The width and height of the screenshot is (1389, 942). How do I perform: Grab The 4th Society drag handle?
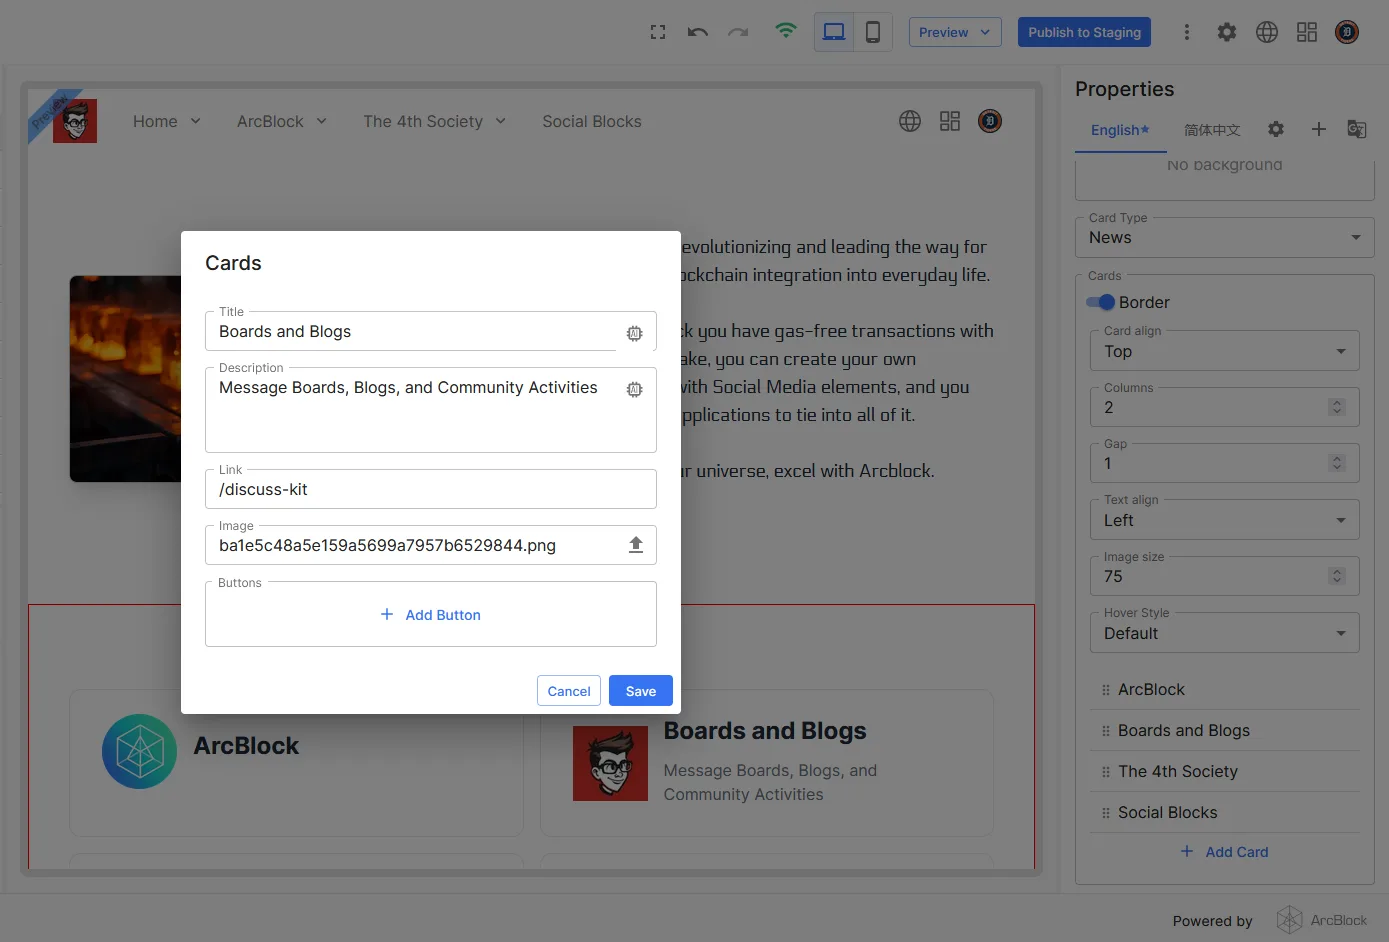tap(1106, 772)
